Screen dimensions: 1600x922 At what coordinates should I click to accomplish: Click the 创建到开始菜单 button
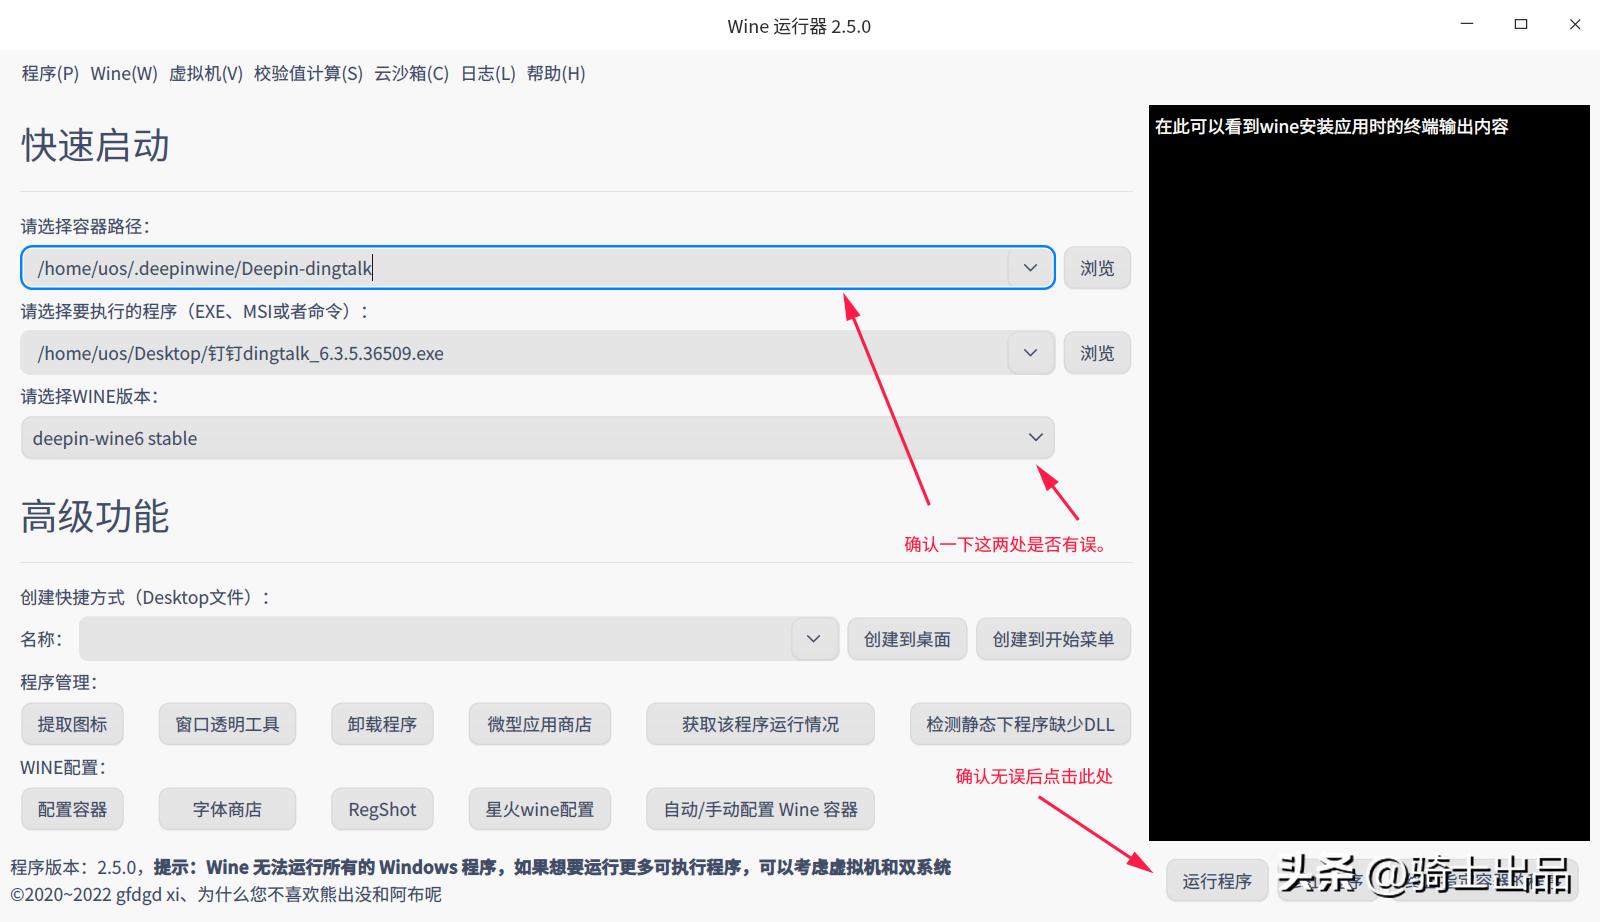click(1053, 638)
